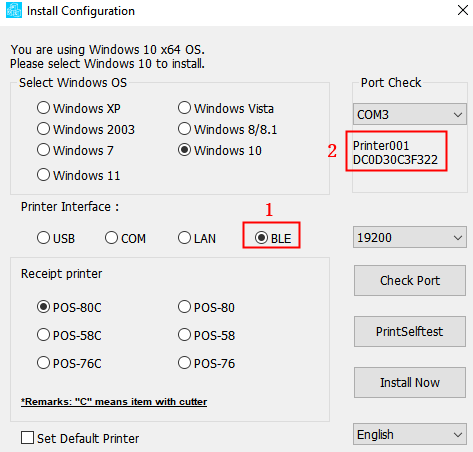Choose USB as printer interface
Viewport: 473px width, 452px height.
pyautogui.click(x=56, y=238)
